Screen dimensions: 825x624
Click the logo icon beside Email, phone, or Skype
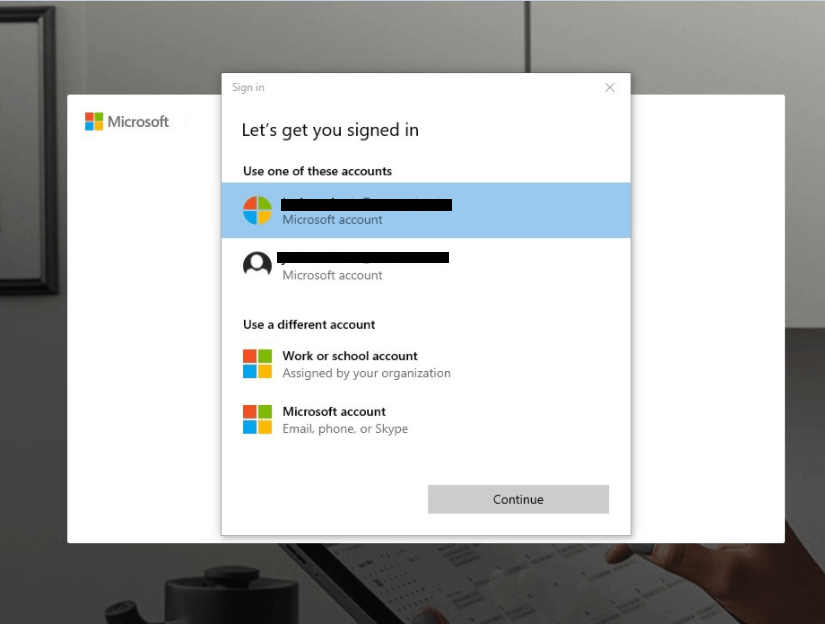coord(257,419)
